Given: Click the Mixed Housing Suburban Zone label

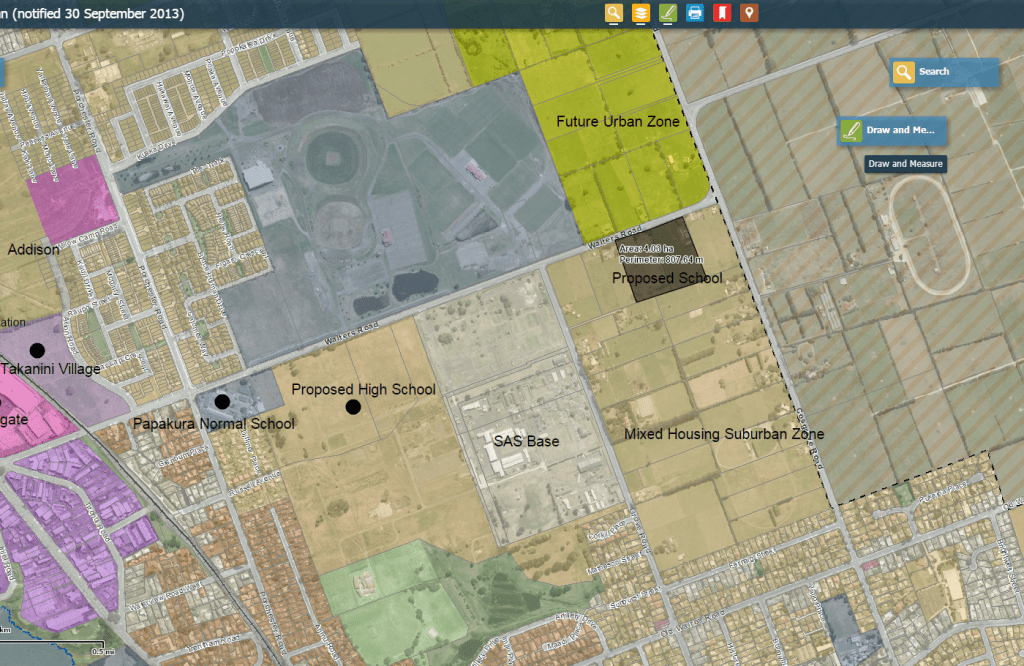Looking at the screenshot, I should point(724,435).
